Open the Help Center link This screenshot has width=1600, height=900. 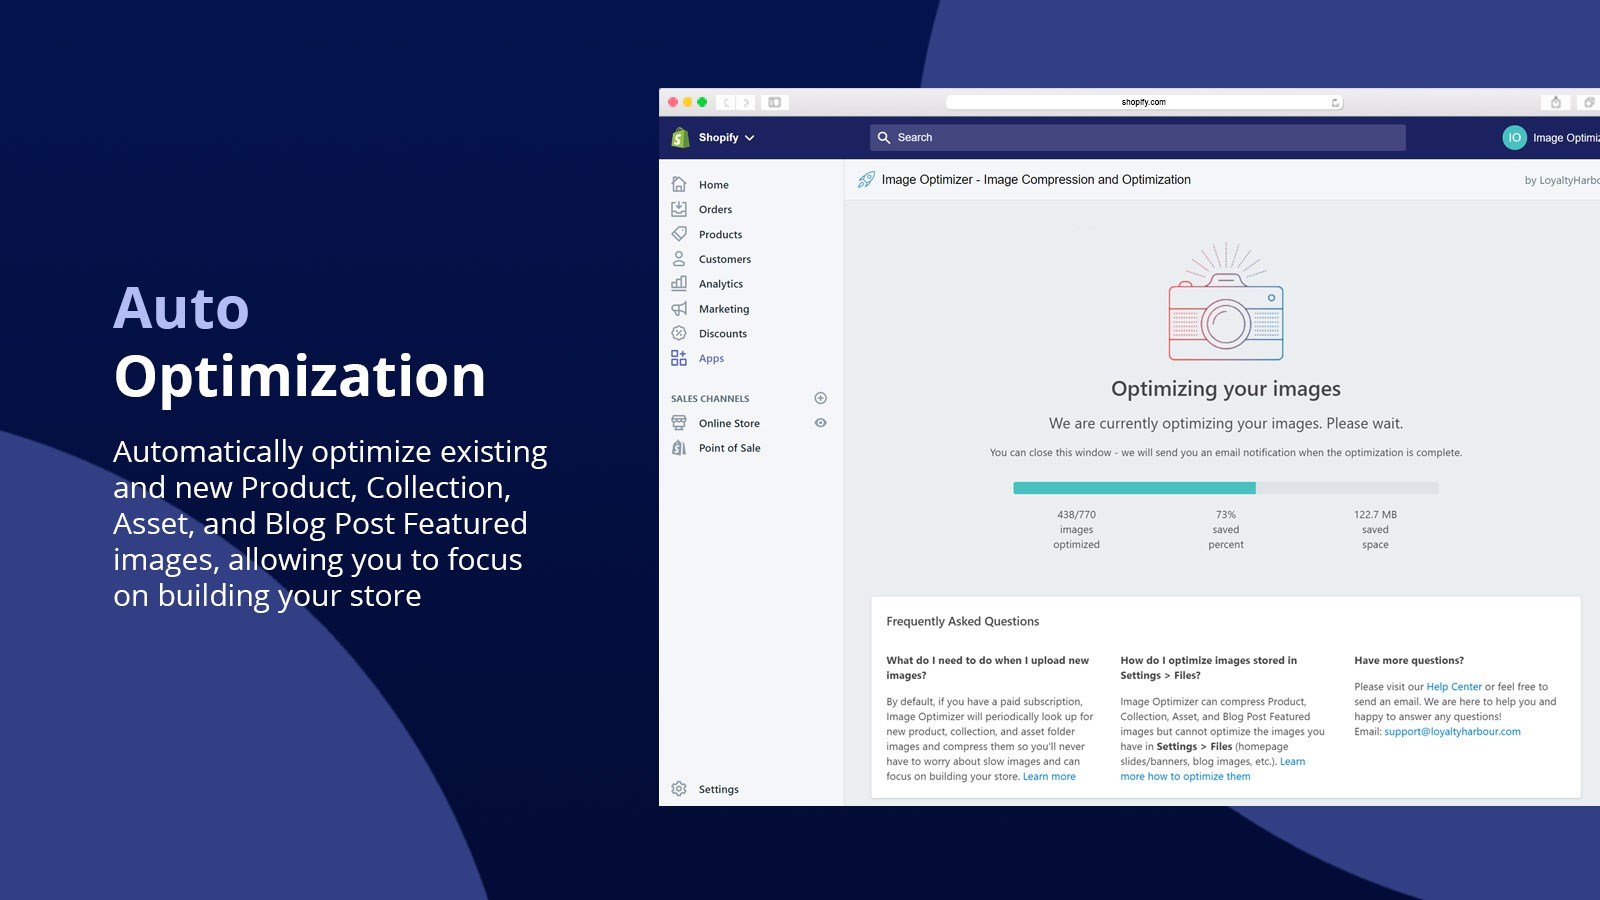point(1454,687)
